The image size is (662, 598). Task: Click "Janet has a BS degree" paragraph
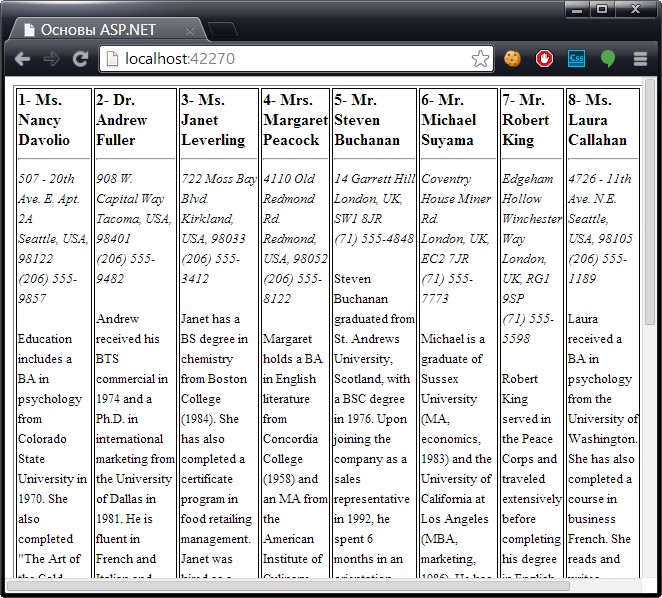216,444
